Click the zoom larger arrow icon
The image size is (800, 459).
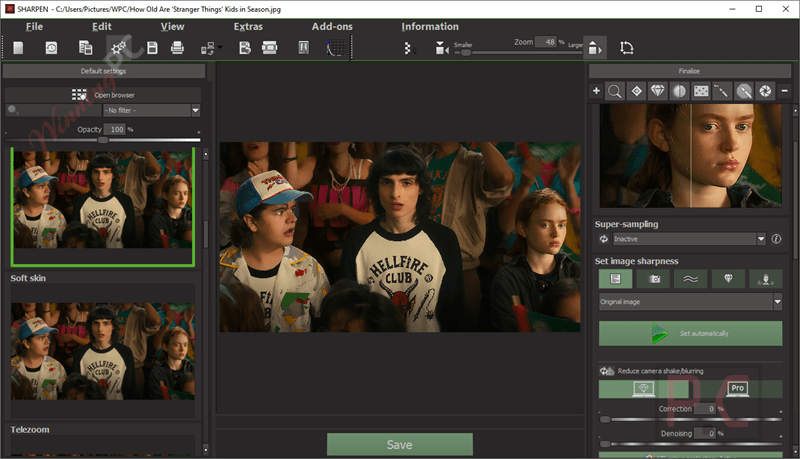pos(595,48)
